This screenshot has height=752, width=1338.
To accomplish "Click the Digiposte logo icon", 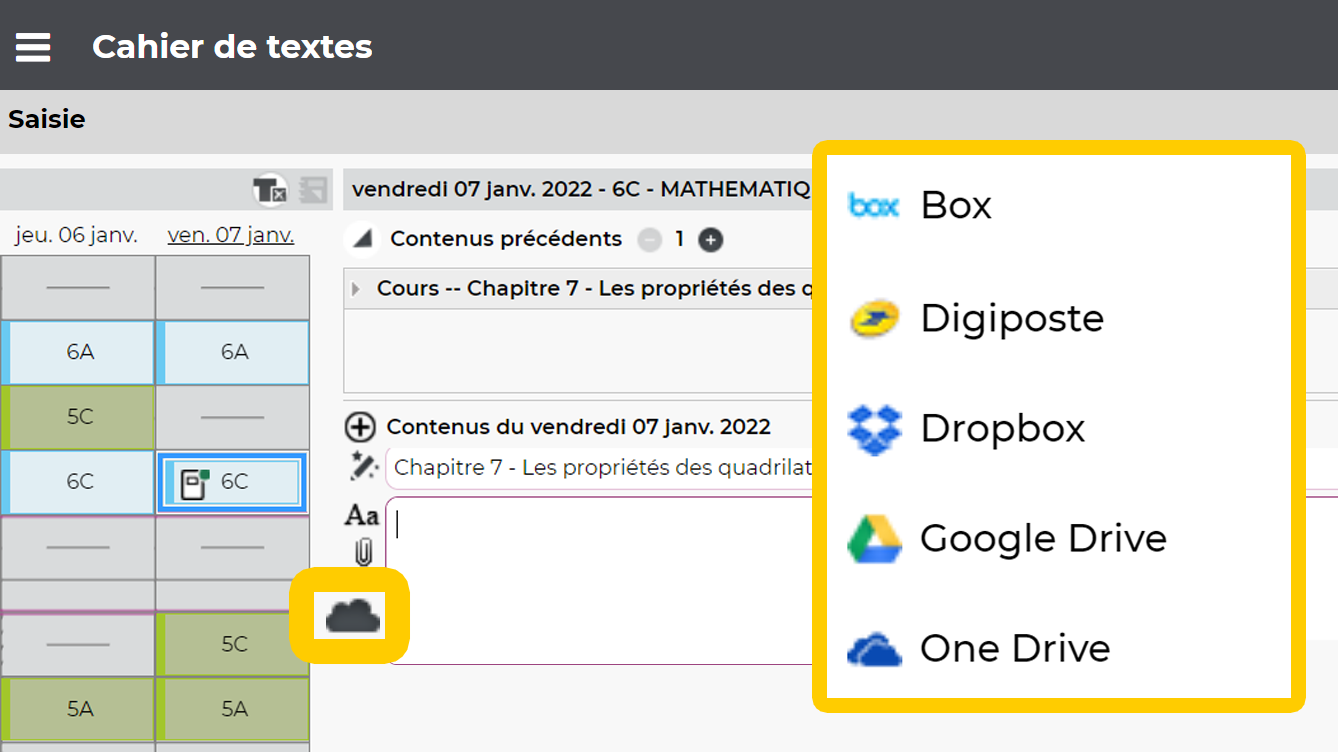I will tap(874, 319).
